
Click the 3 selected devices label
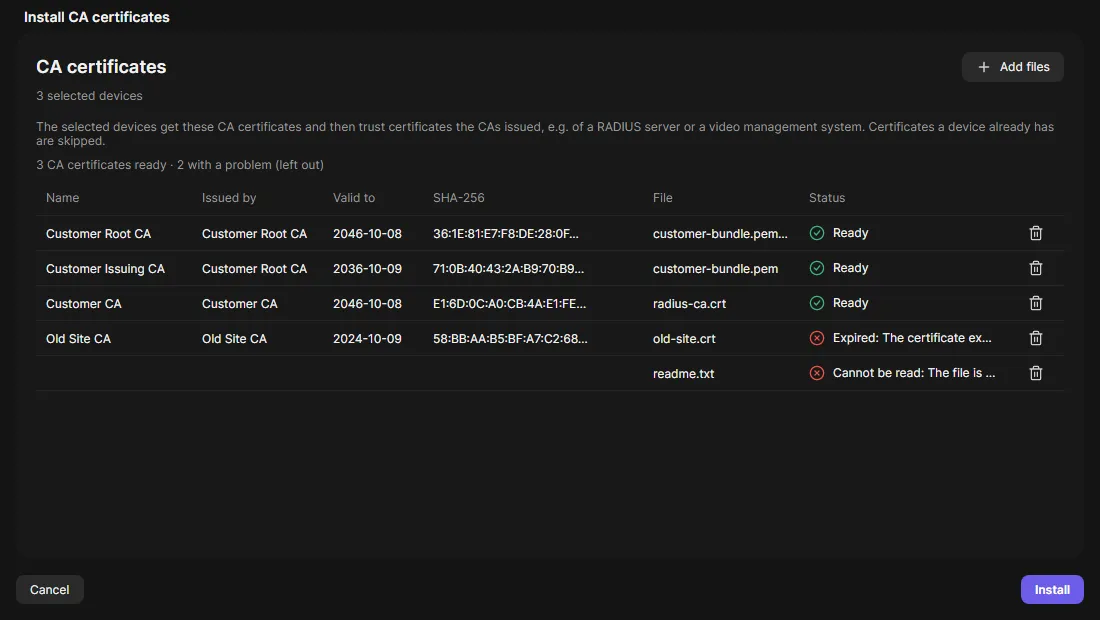click(89, 95)
